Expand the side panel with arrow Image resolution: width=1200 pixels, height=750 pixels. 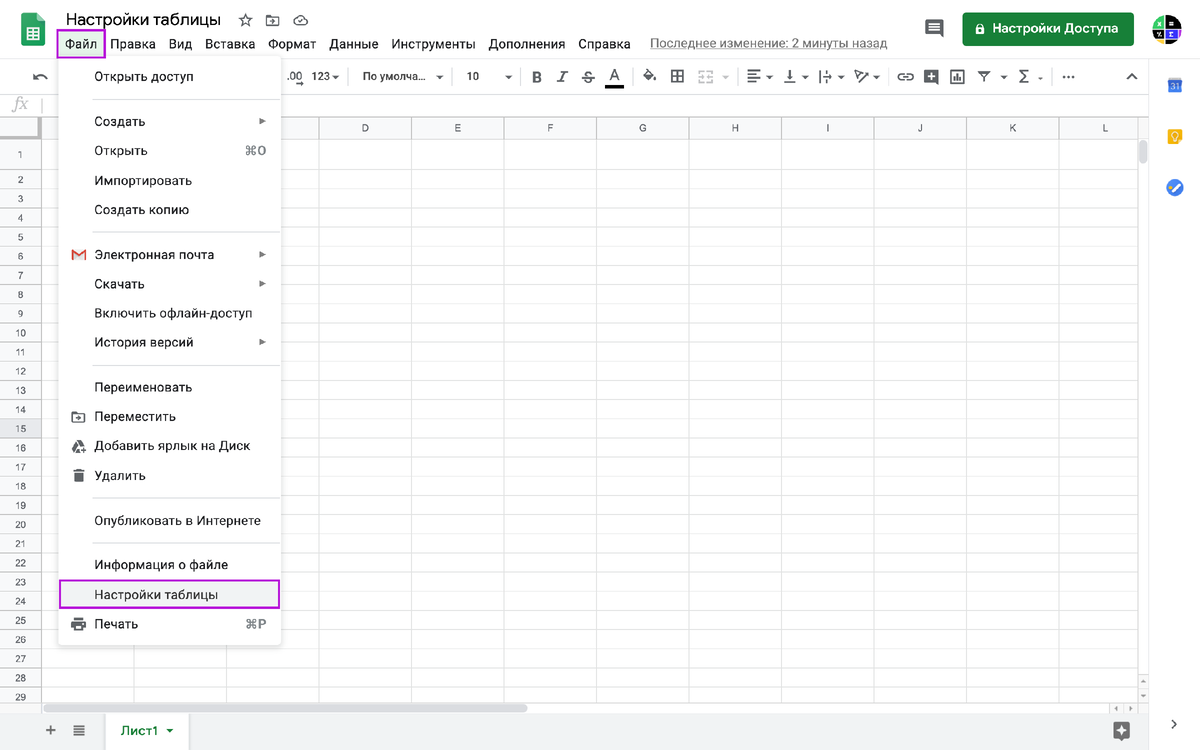pyautogui.click(x=1174, y=724)
